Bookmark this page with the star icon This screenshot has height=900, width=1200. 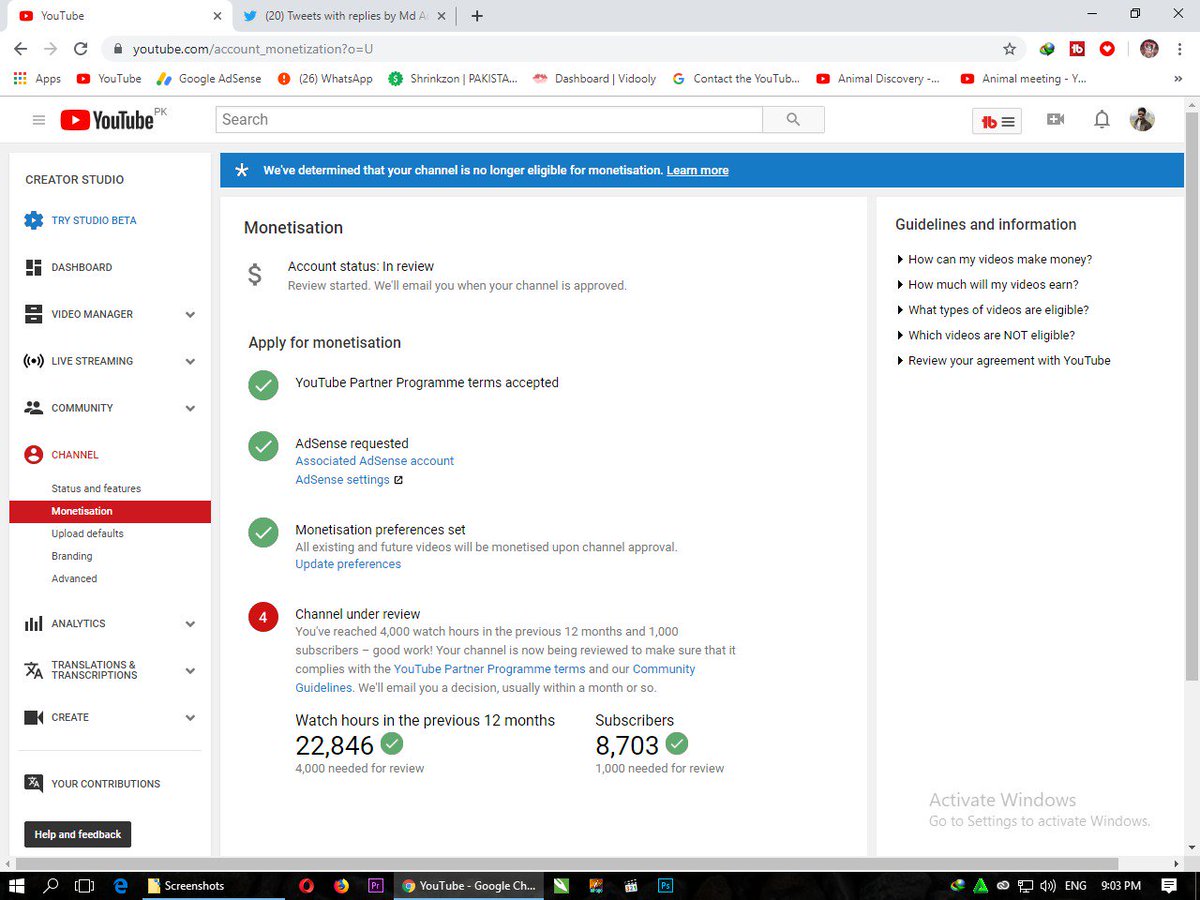[x=1009, y=48]
